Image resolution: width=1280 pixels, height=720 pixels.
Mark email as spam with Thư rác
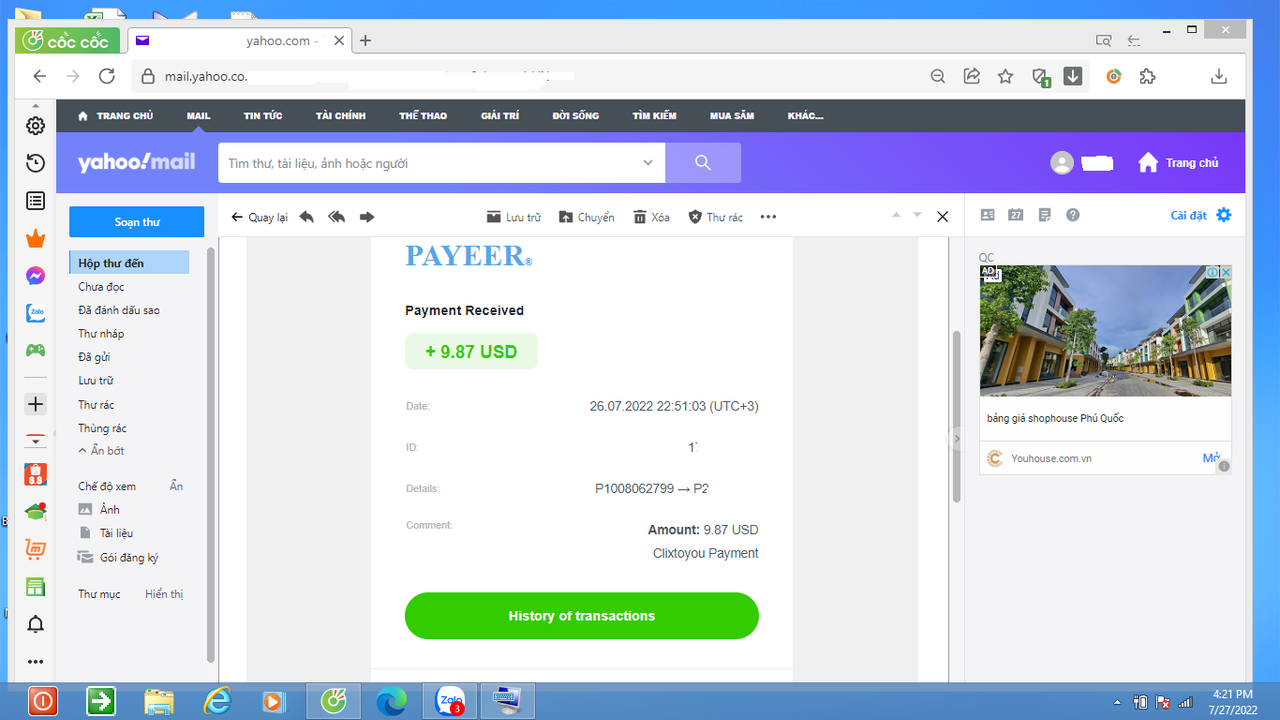pos(715,217)
